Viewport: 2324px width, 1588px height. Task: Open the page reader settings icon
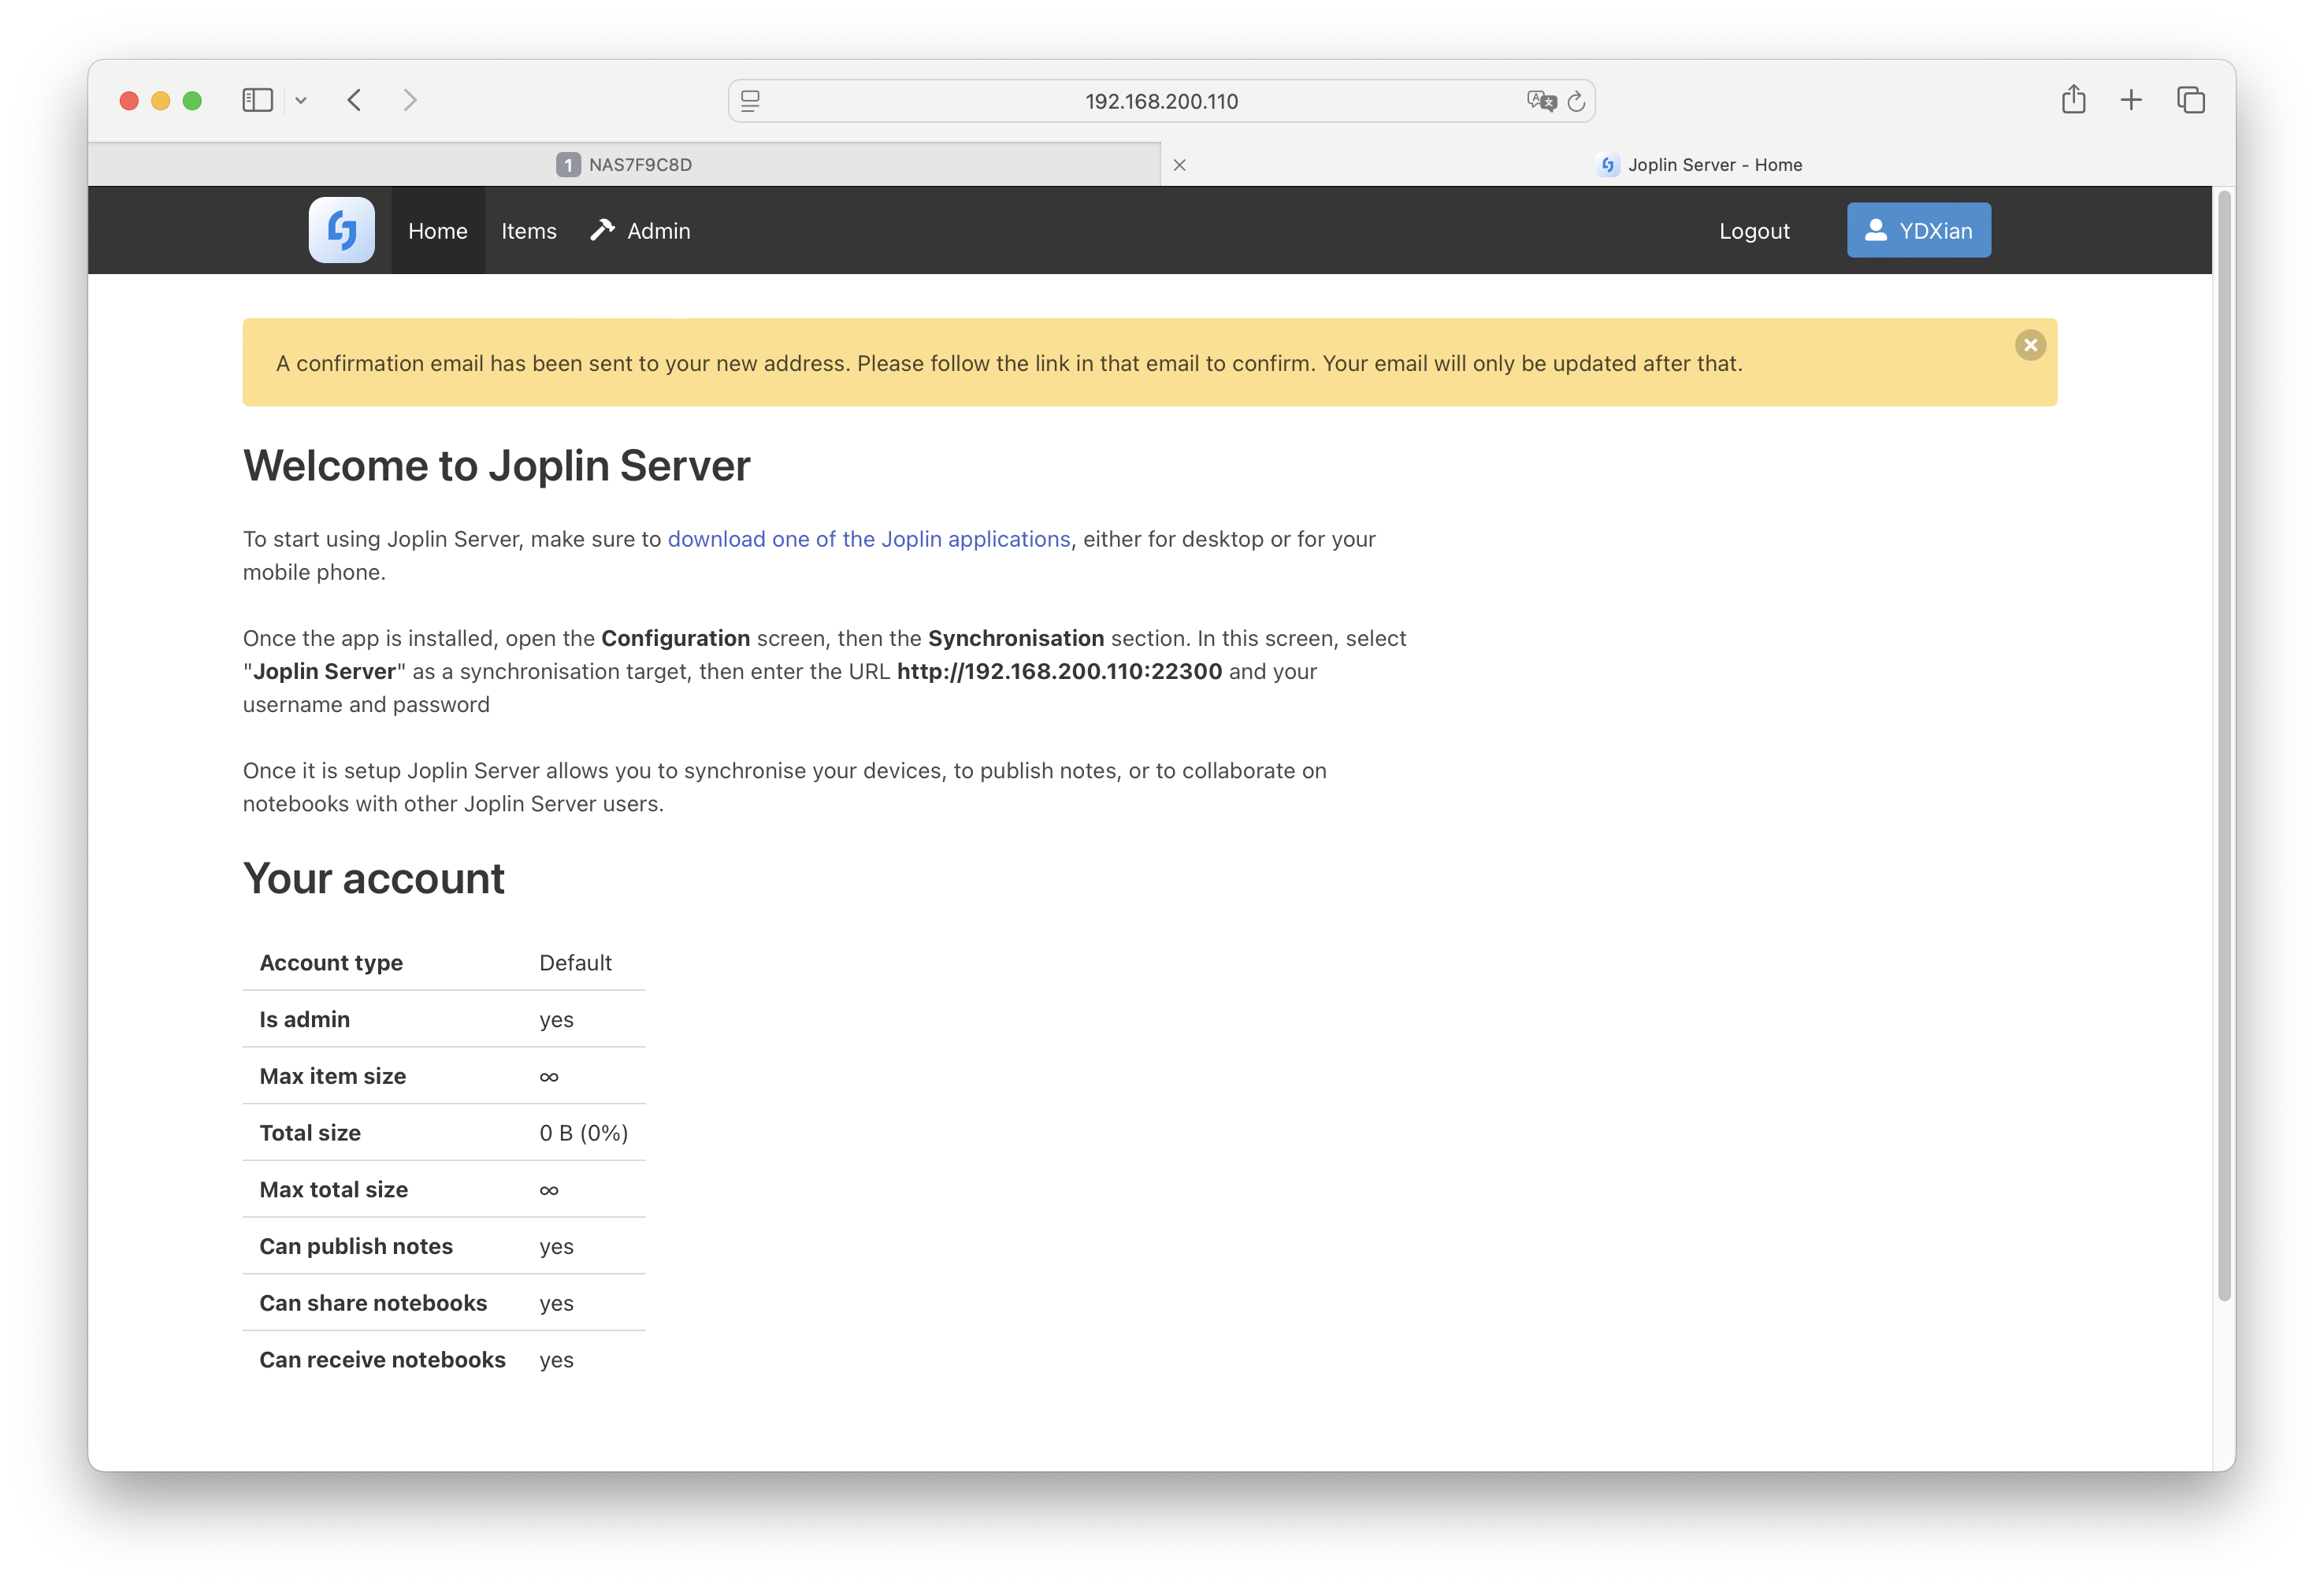tap(750, 100)
